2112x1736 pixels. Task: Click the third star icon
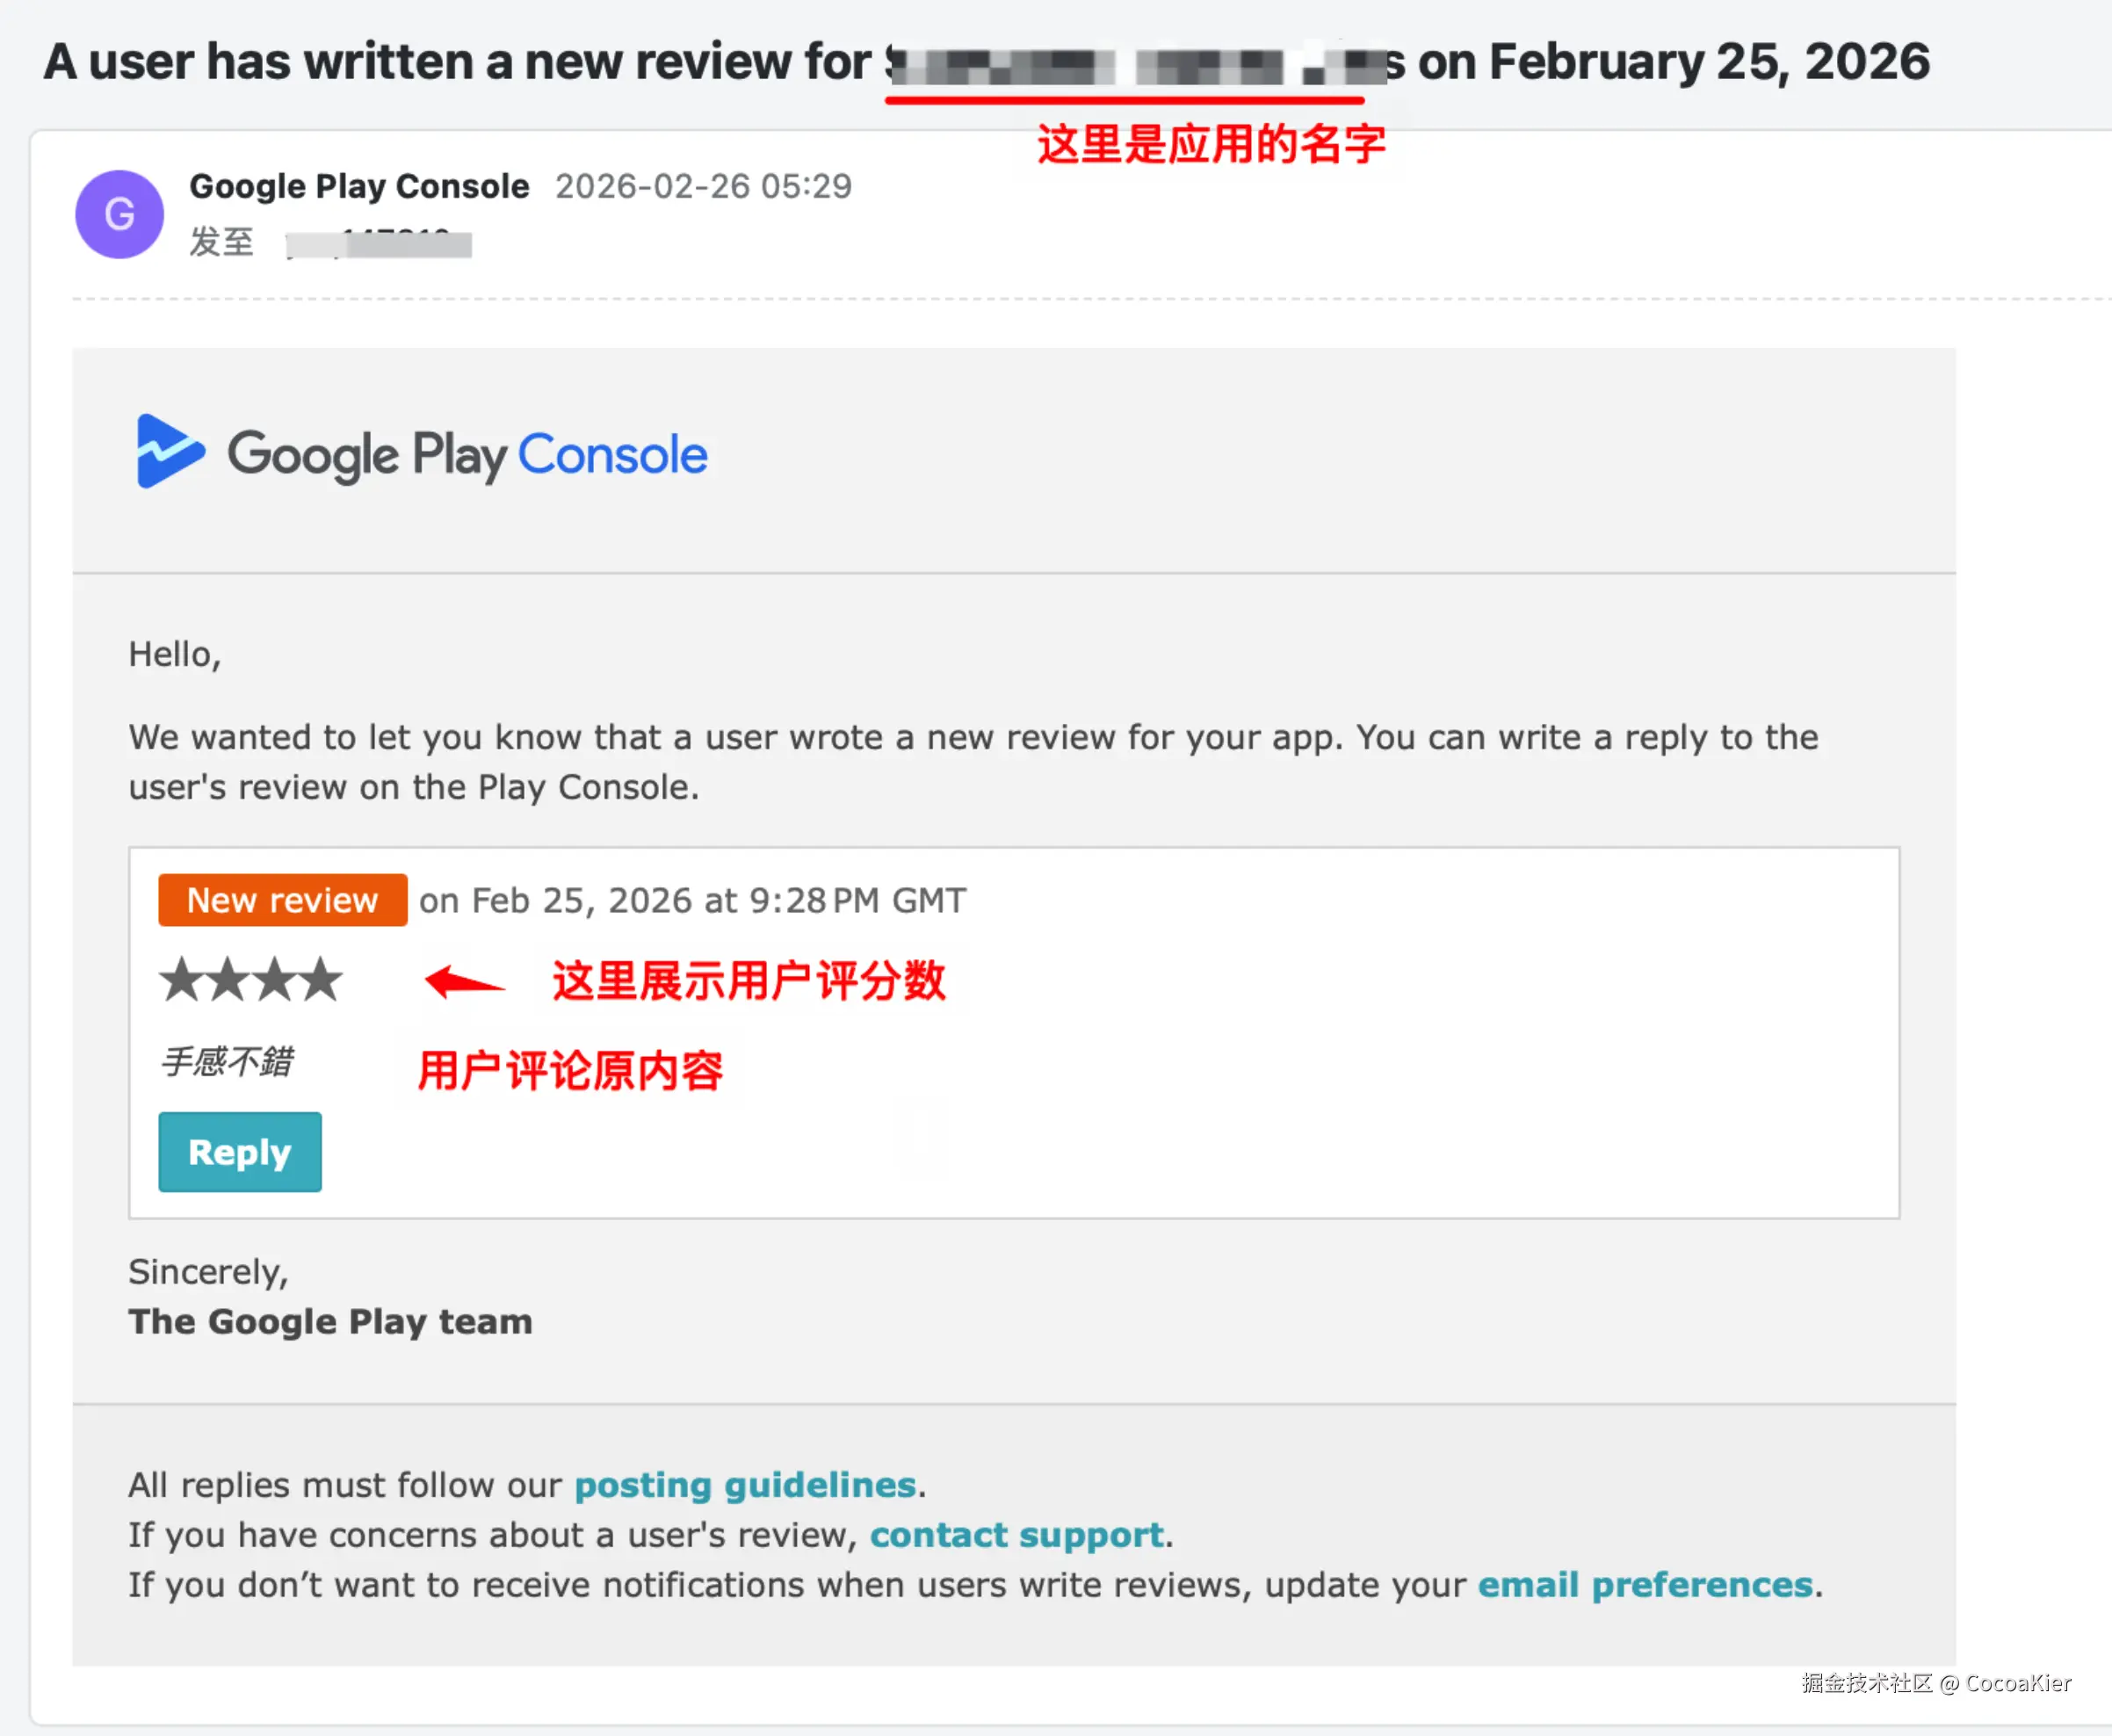(274, 980)
